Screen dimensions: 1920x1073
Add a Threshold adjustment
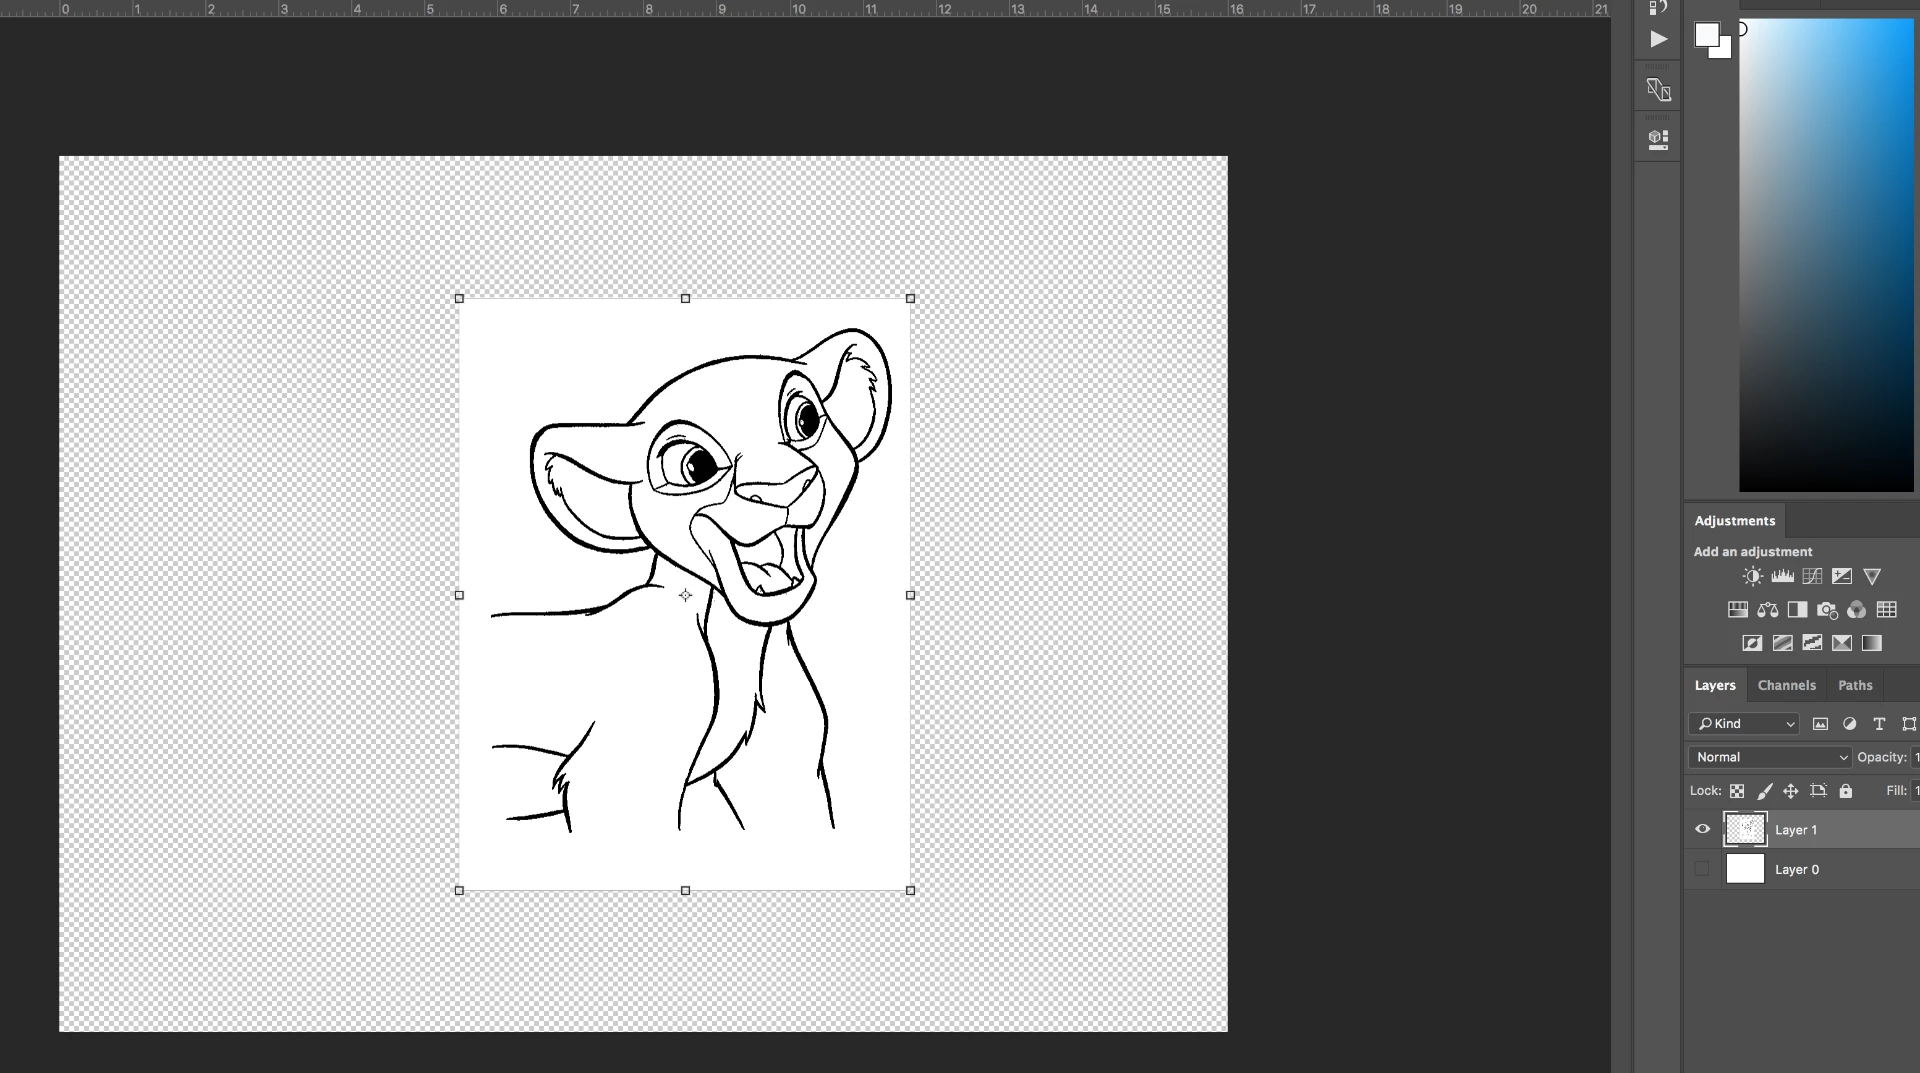pyautogui.click(x=1812, y=643)
